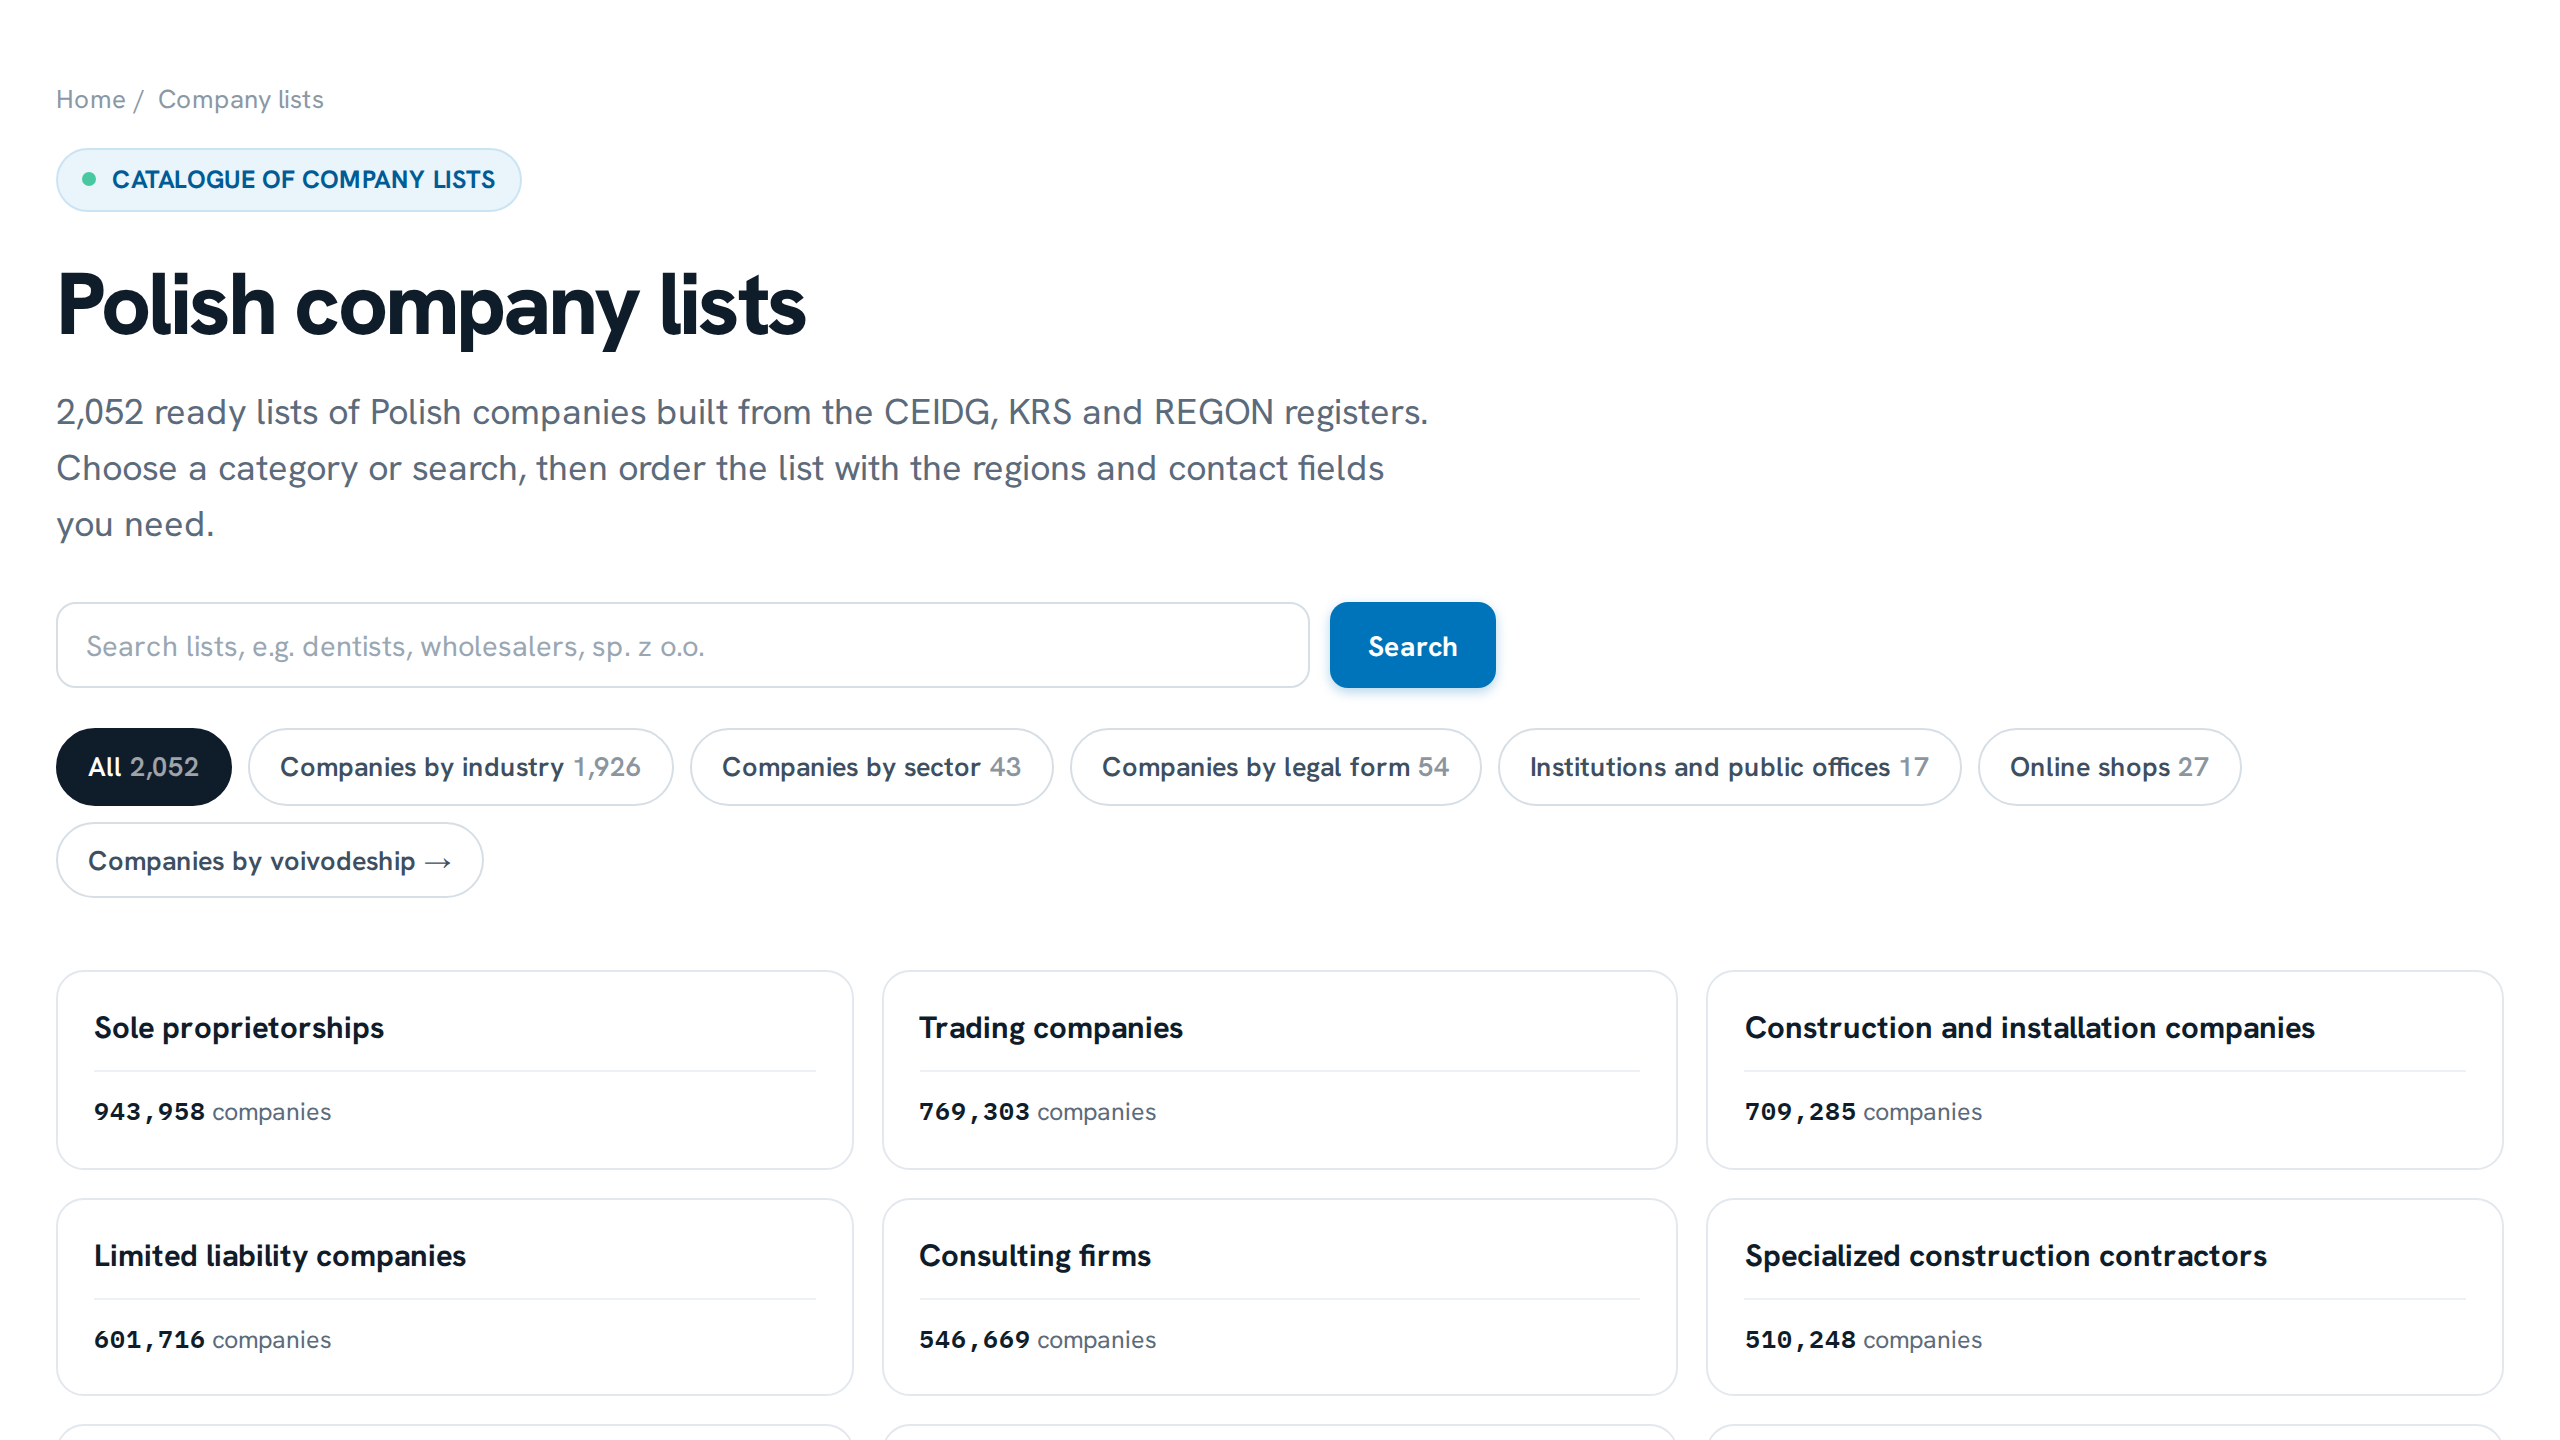Open Construction and installation companies list

[2104, 1070]
